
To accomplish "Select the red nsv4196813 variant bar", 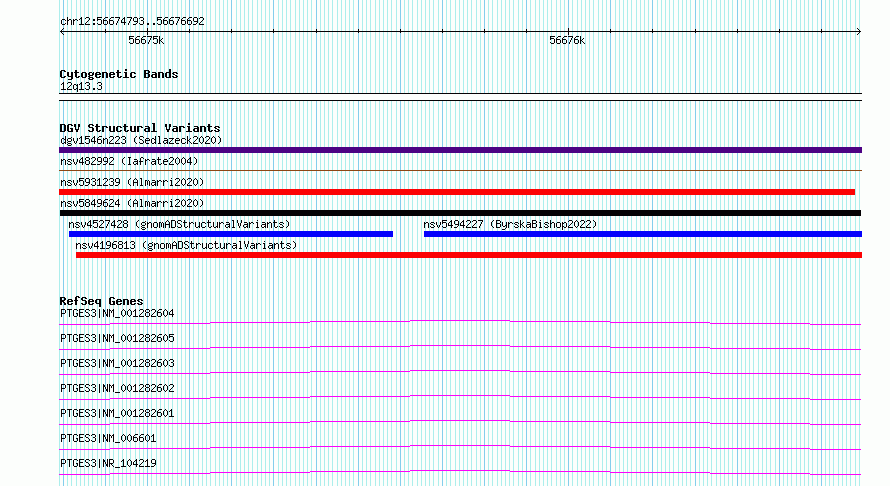I will coord(469,255).
